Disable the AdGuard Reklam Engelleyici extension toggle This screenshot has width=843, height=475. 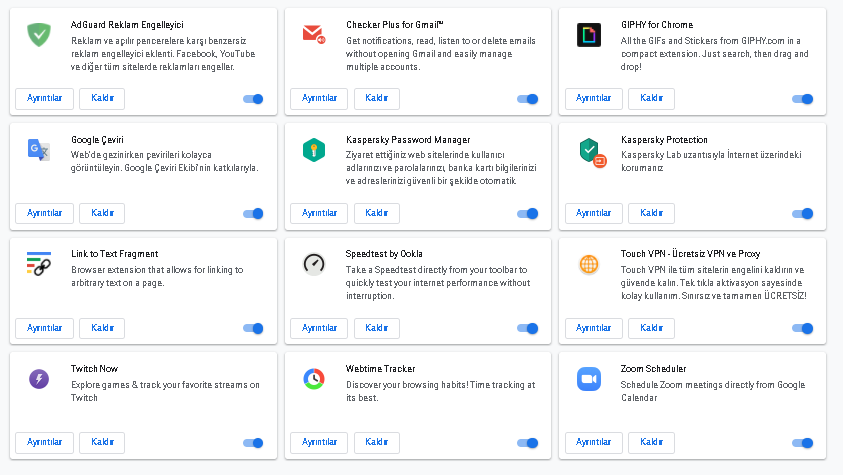(254, 99)
